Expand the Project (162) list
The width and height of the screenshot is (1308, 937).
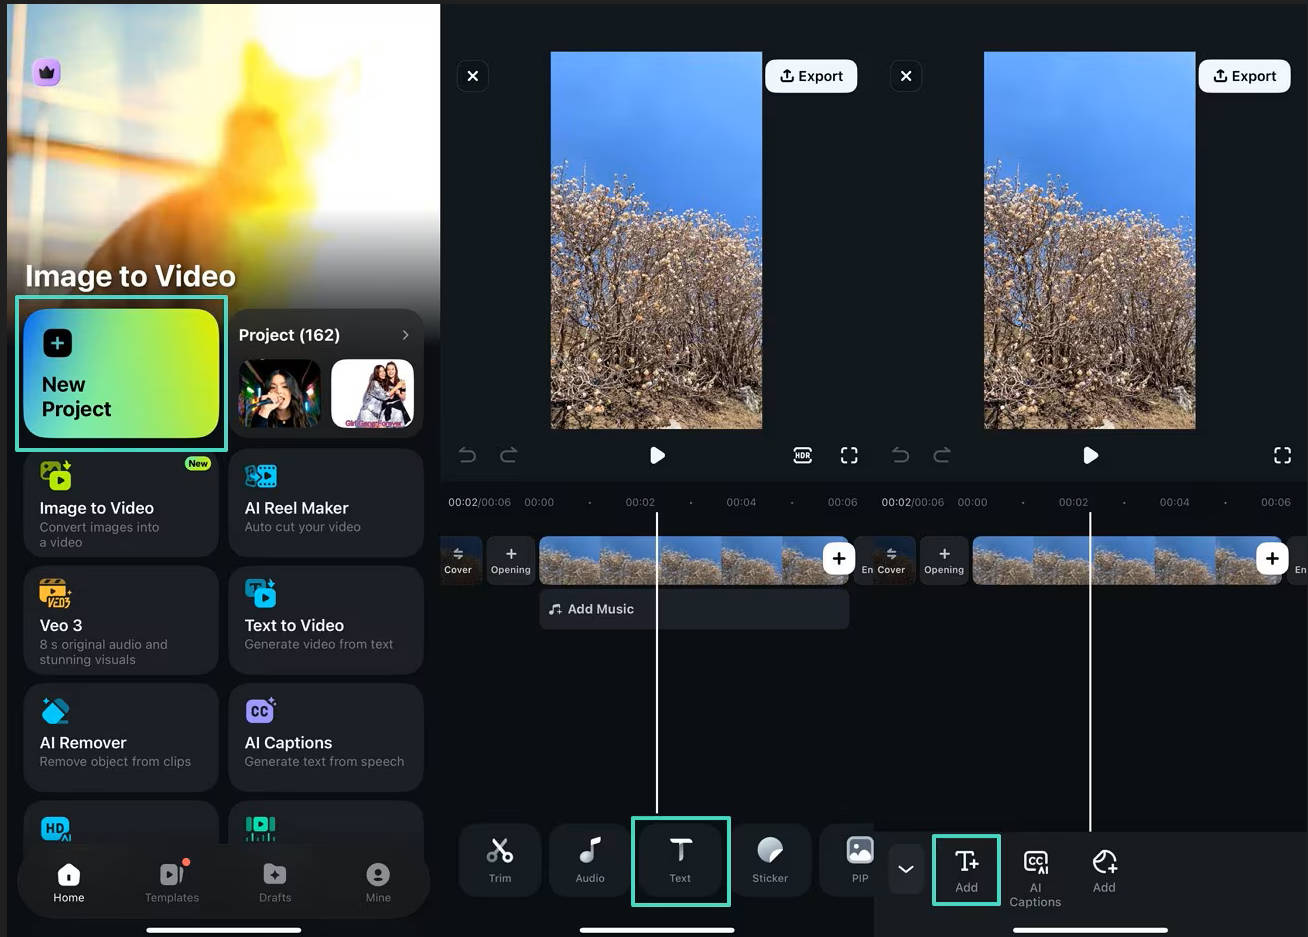tap(406, 335)
